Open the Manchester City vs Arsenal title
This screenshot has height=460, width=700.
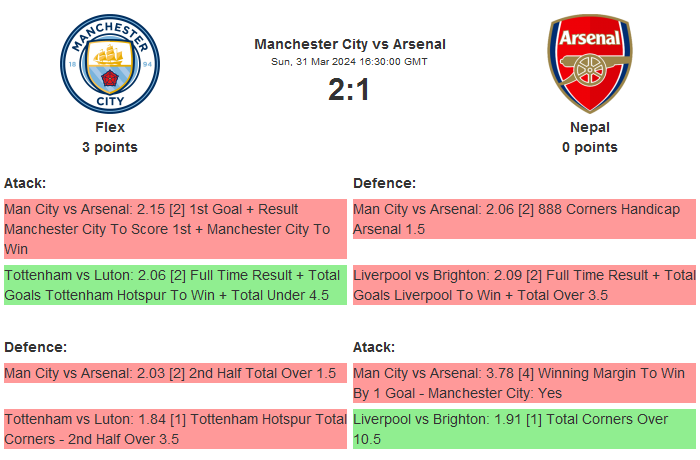349,44
